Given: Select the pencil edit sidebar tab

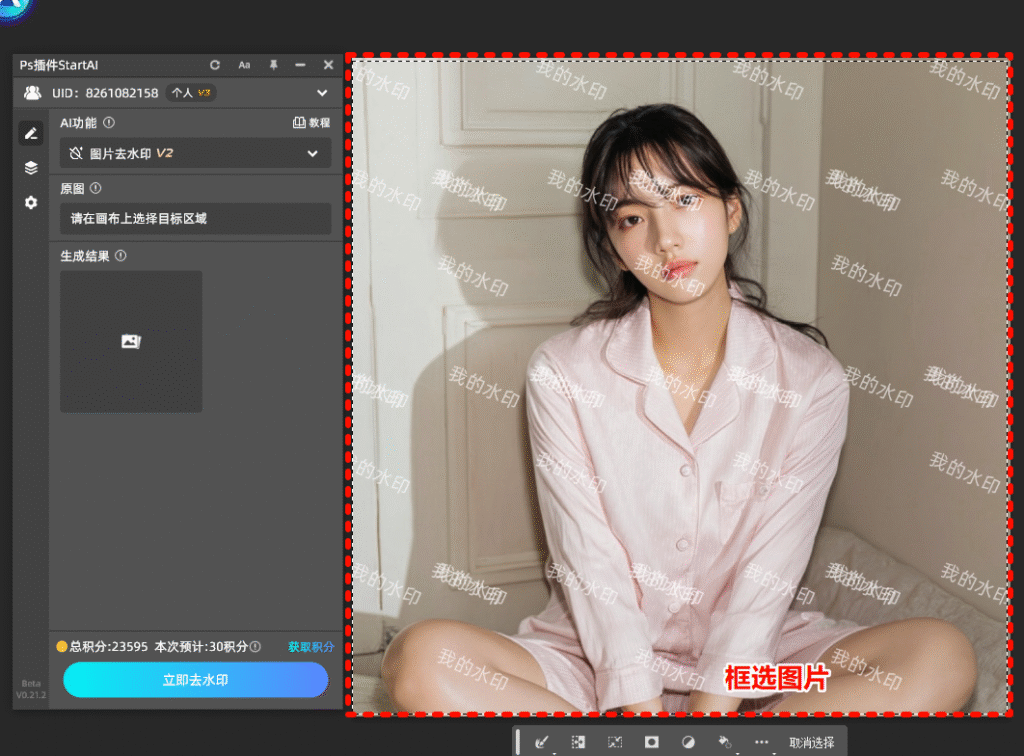Looking at the screenshot, I should [31, 133].
